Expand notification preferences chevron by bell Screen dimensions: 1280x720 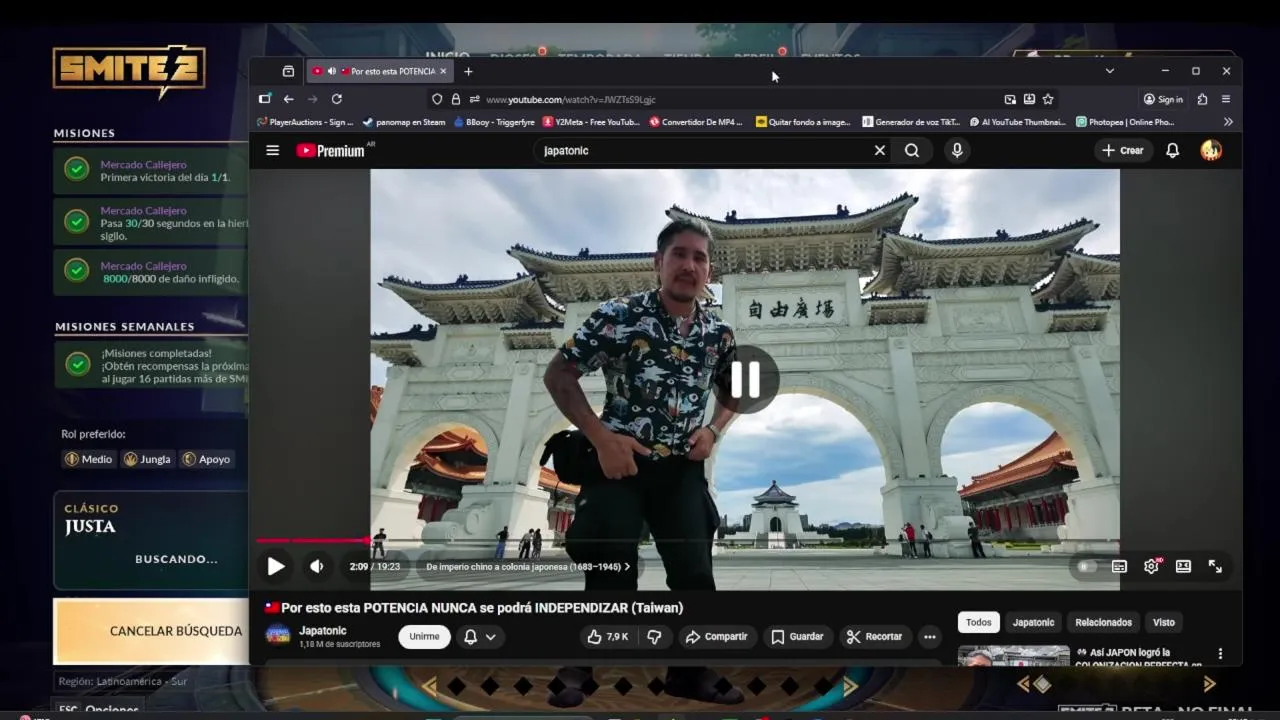coord(490,637)
